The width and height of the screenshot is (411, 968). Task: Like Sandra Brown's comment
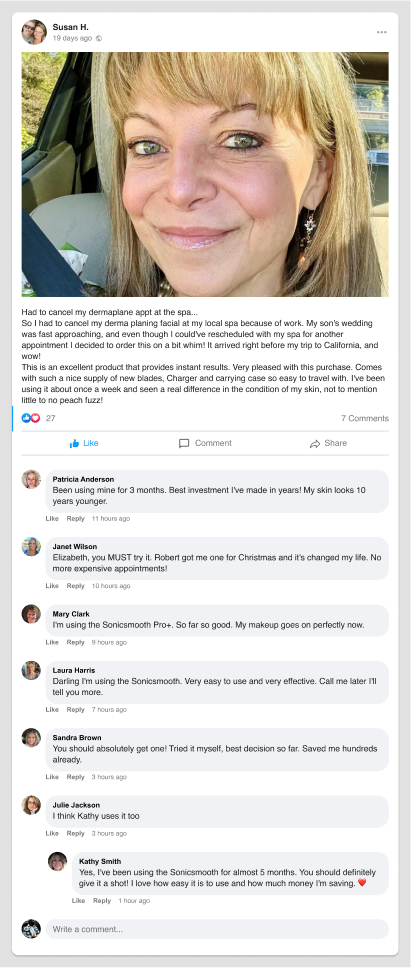point(52,777)
